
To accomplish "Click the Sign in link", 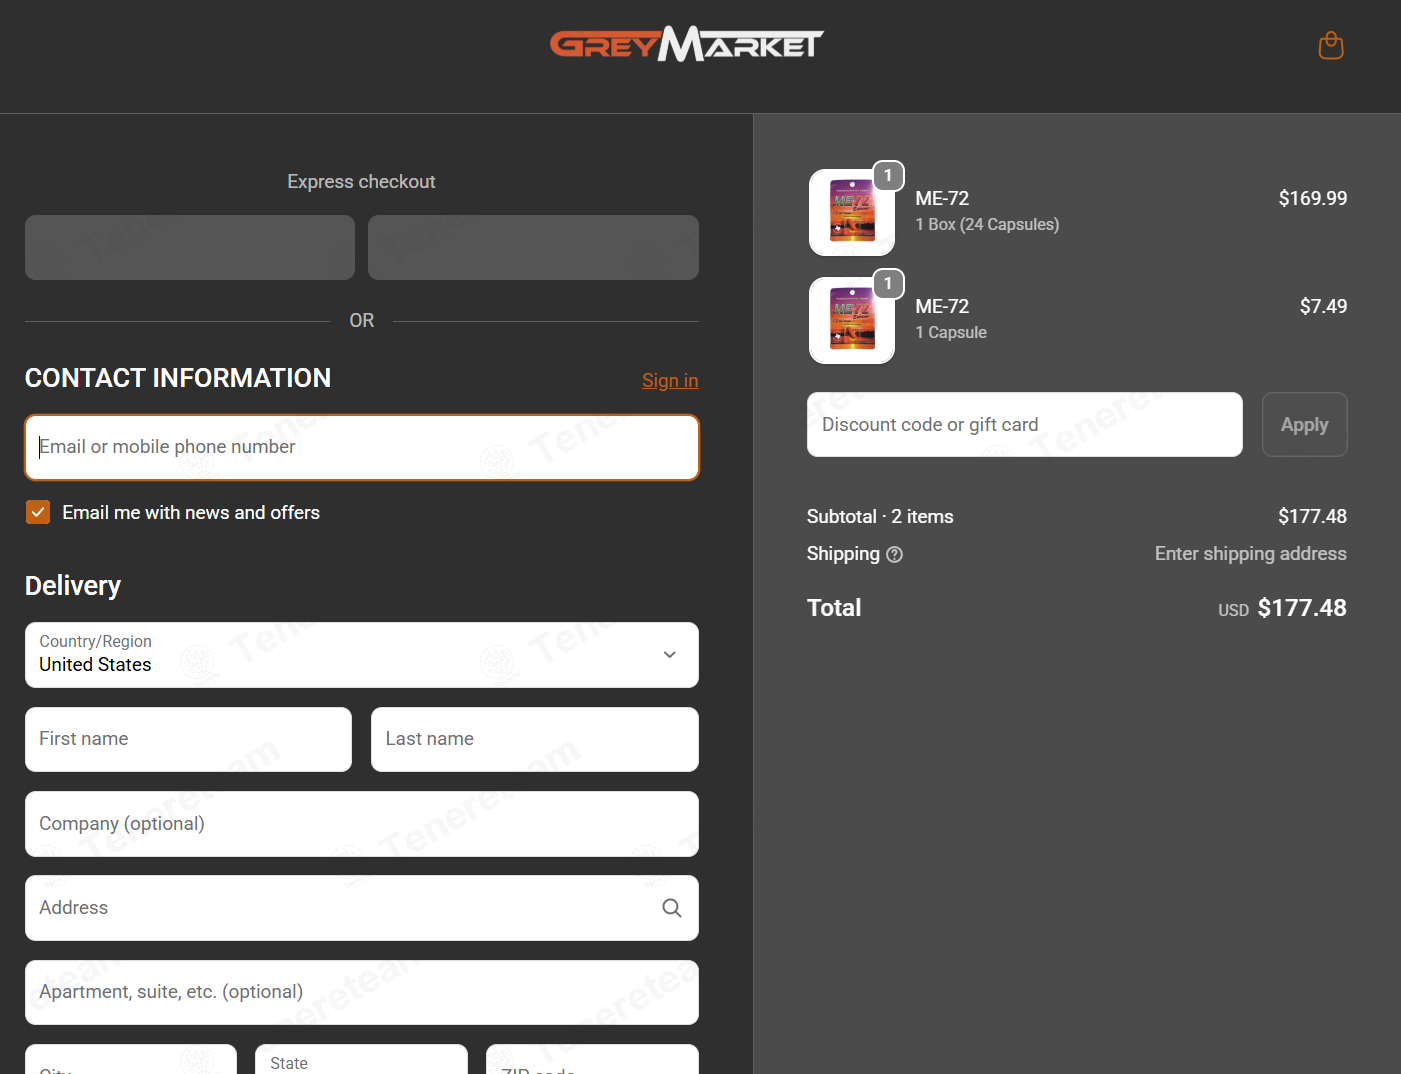I will click(x=670, y=380).
